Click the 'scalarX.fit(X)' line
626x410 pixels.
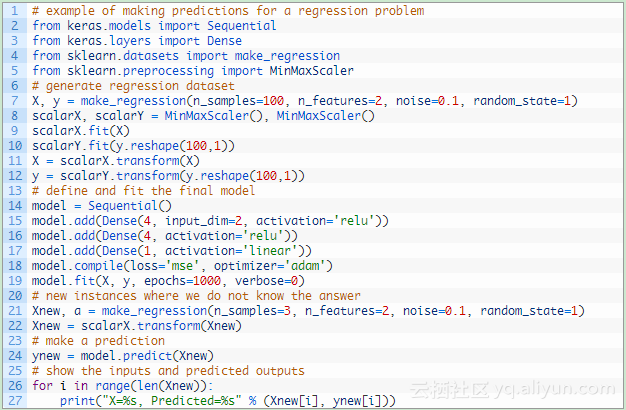[x=81, y=131]
